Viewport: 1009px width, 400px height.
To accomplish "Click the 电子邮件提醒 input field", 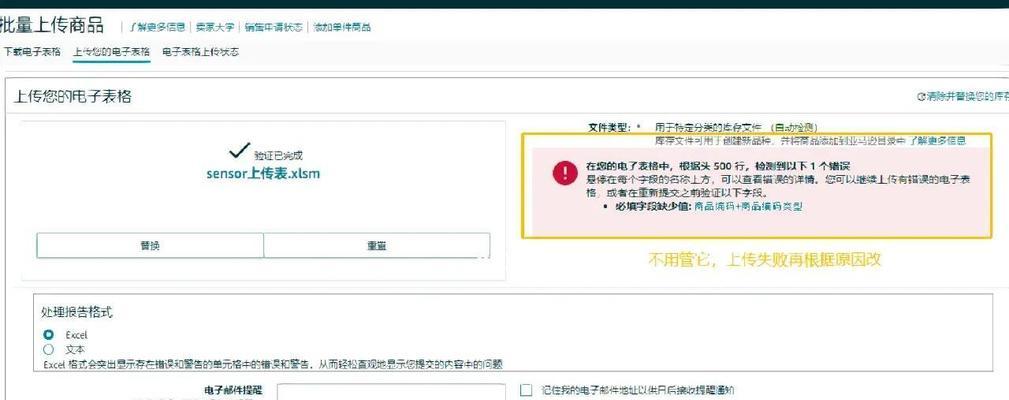I will [391, 392].
